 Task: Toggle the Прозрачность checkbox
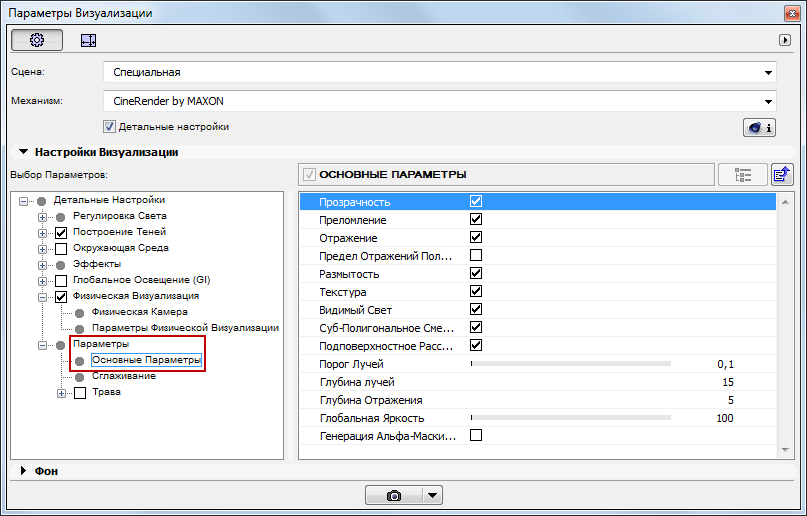click(476, 201)
